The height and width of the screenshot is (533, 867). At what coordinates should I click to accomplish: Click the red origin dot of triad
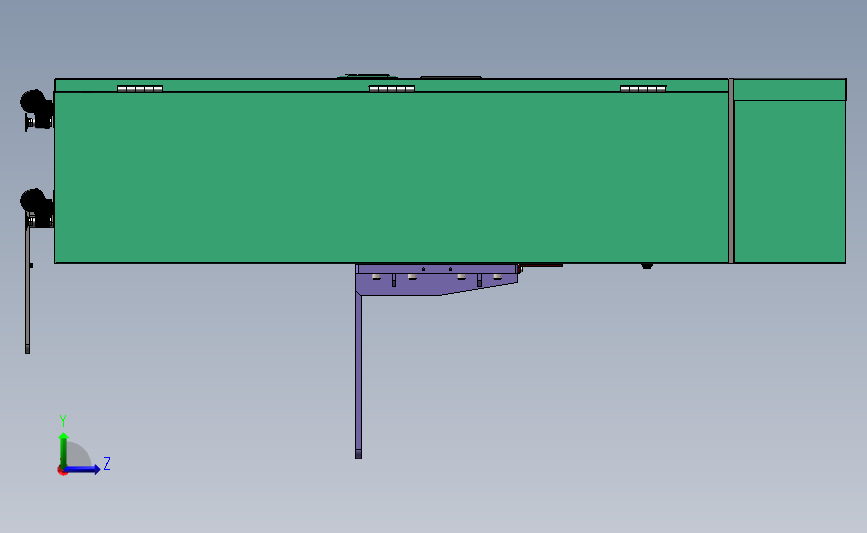62,471
